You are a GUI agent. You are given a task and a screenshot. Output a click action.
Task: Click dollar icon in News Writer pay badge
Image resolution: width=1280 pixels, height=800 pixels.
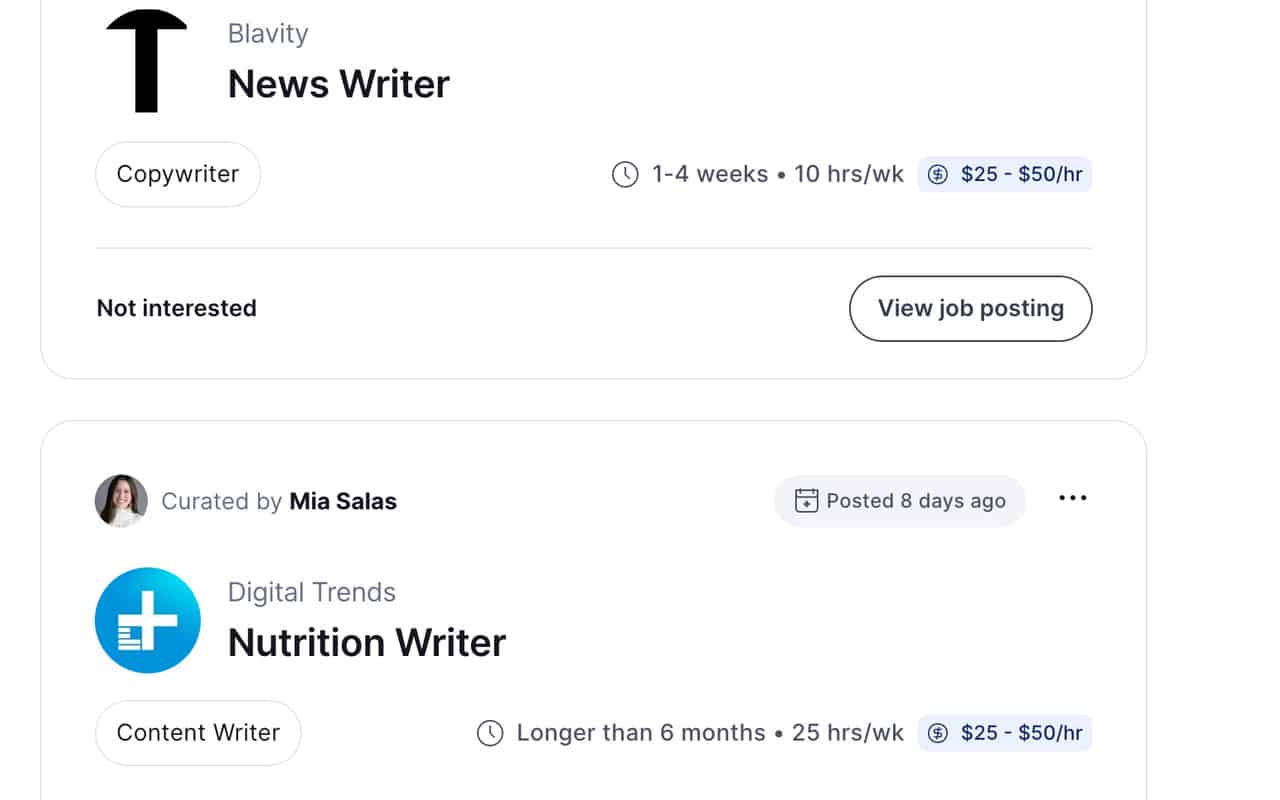[938, 175]
